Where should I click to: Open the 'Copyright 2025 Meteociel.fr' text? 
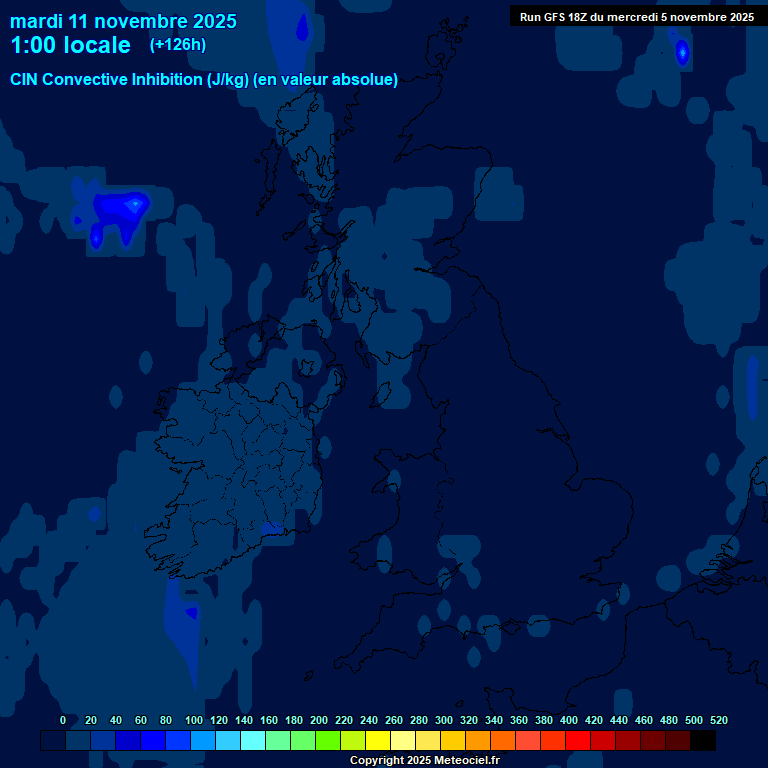tap(424, 761)
